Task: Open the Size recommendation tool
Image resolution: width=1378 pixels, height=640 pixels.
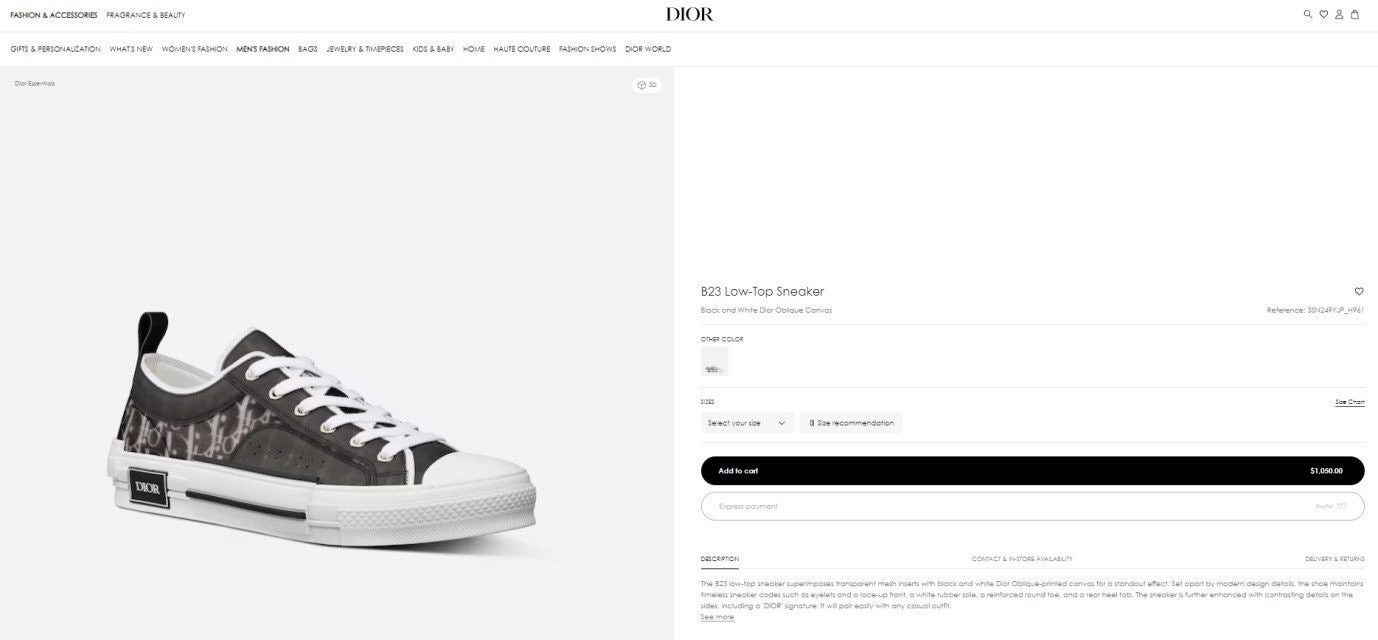Action: [x=851, y=423]
